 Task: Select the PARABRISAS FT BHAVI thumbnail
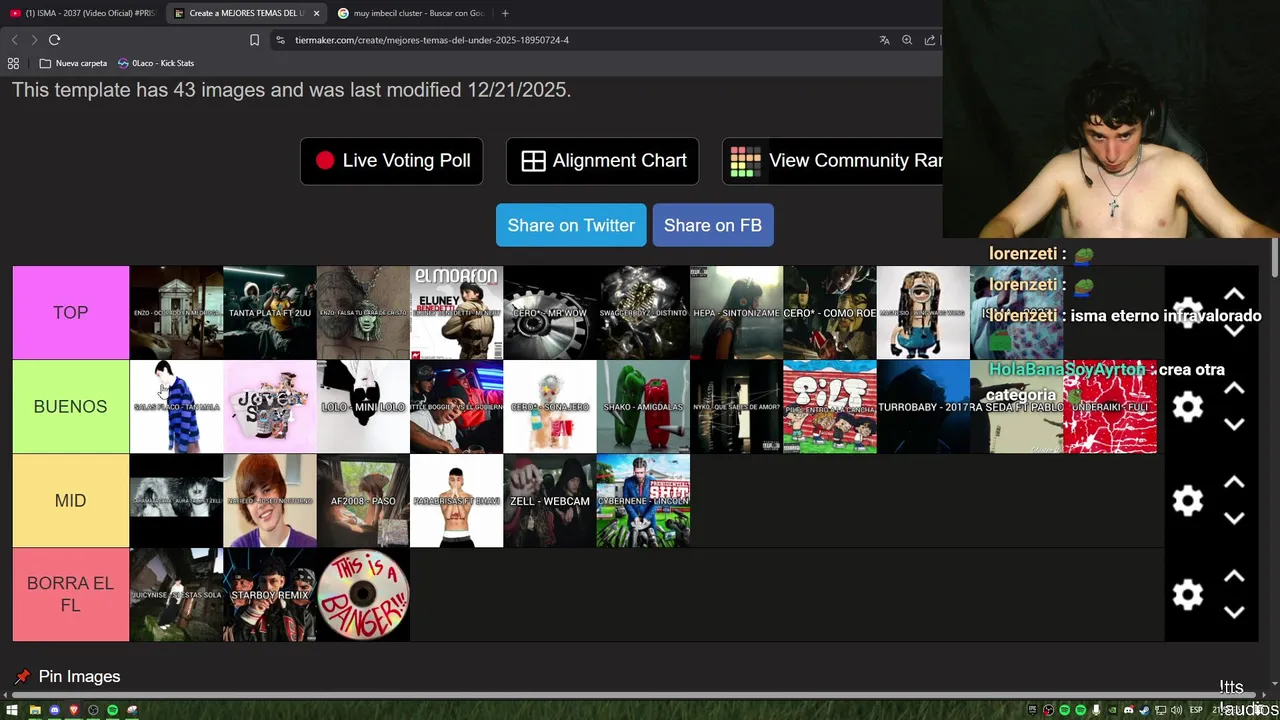[x=456, y=501]
